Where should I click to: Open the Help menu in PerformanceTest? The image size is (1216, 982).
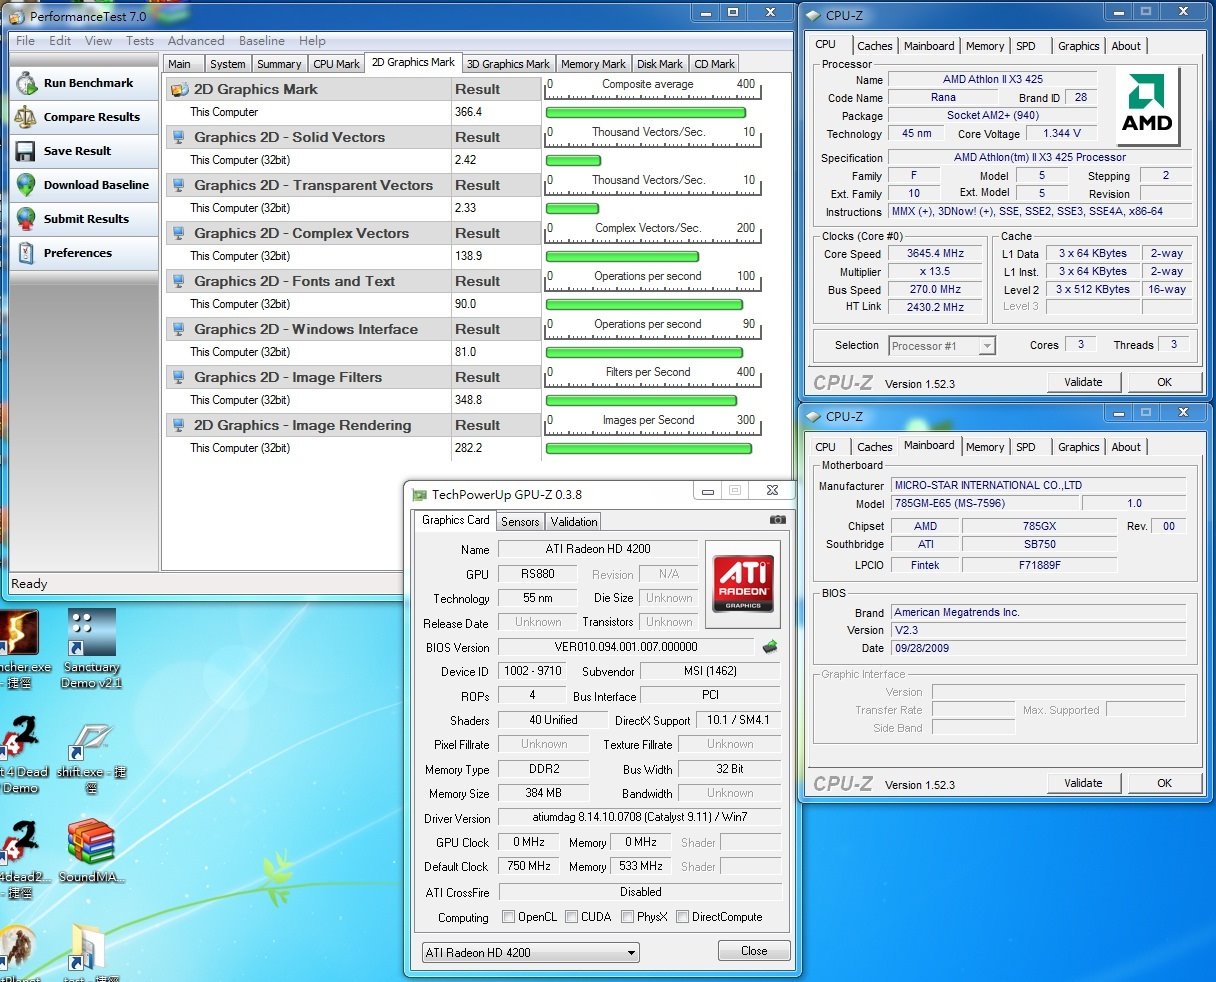click(x=312, y=41)
